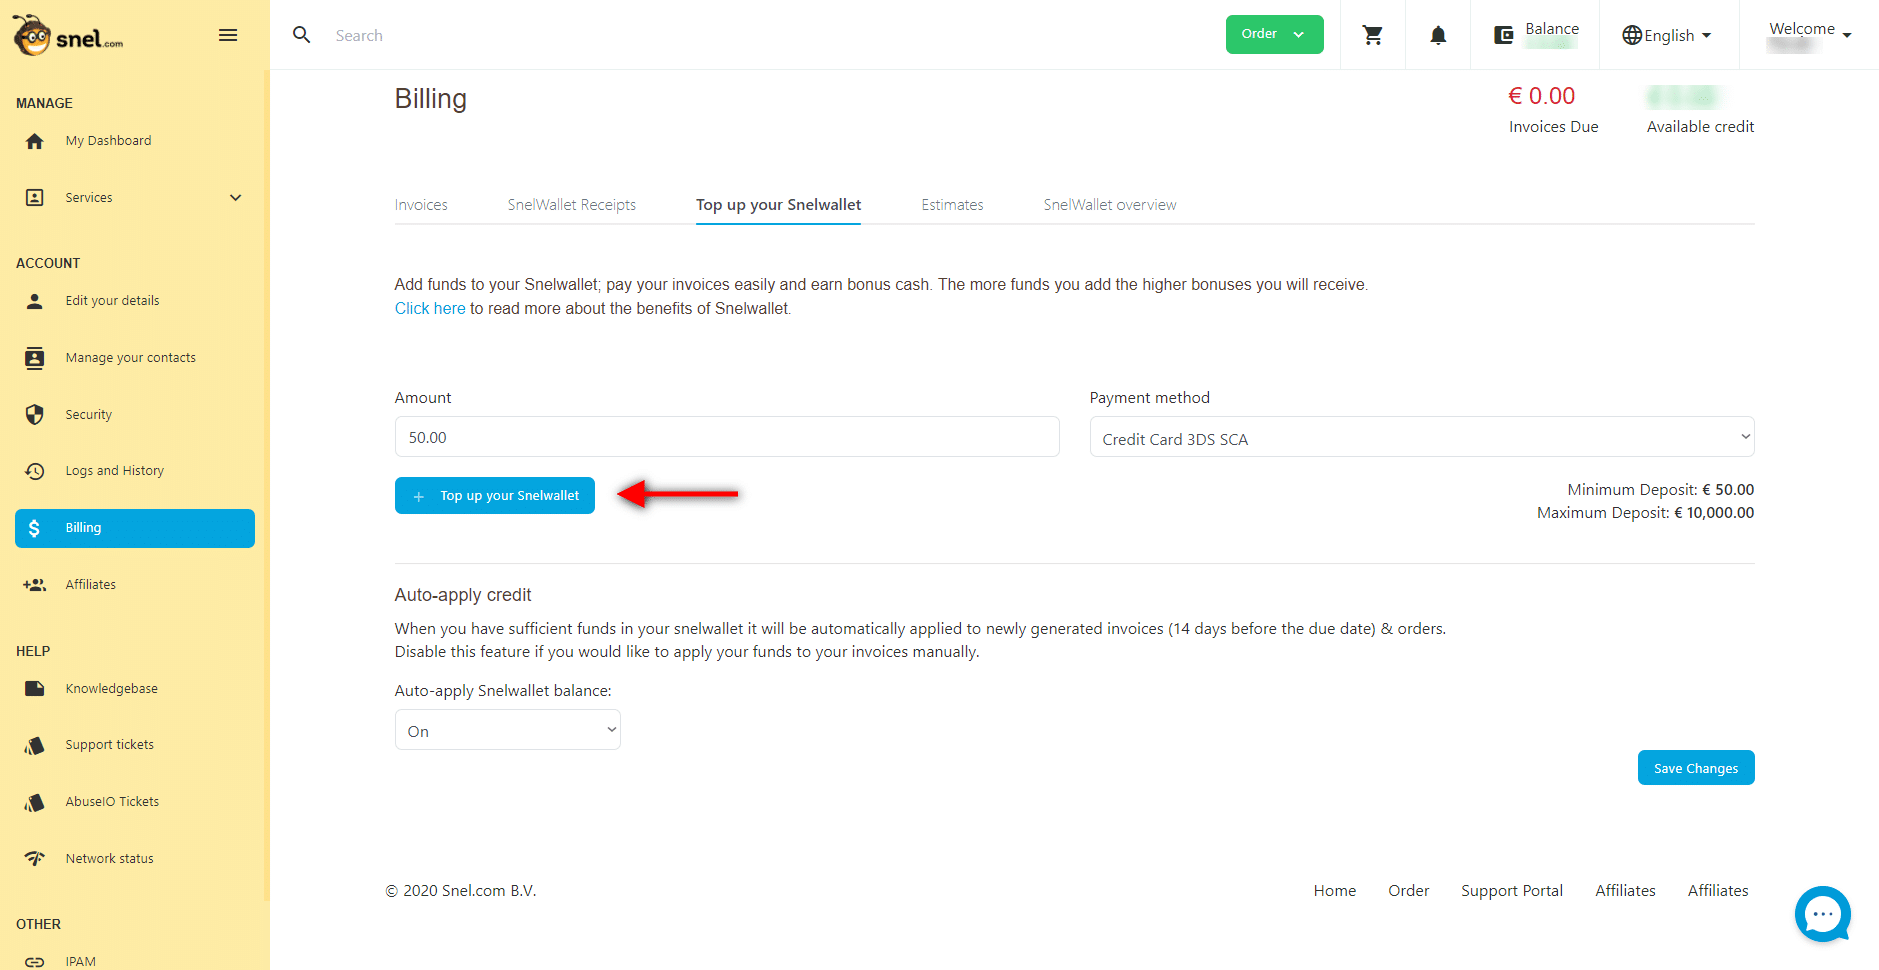The height and width of the screenshot is (970, 1879).
Task: Open the SnelWallet overview tab
Action: tap(1110, 205)
